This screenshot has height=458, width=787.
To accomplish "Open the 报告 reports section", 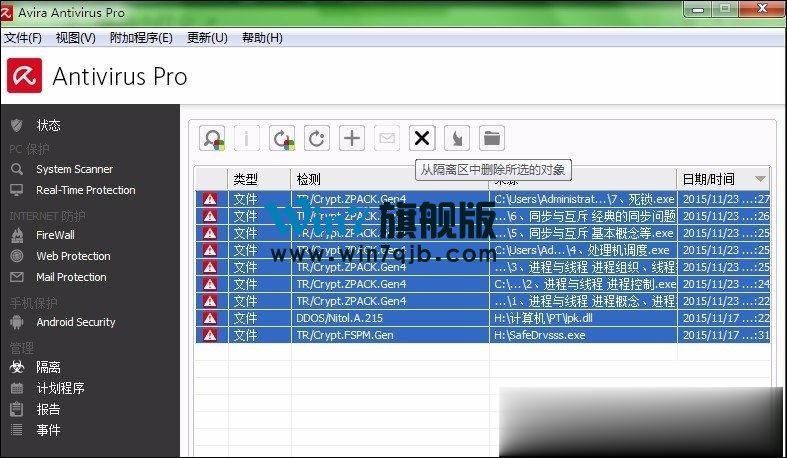I will [x=48, y=409].
